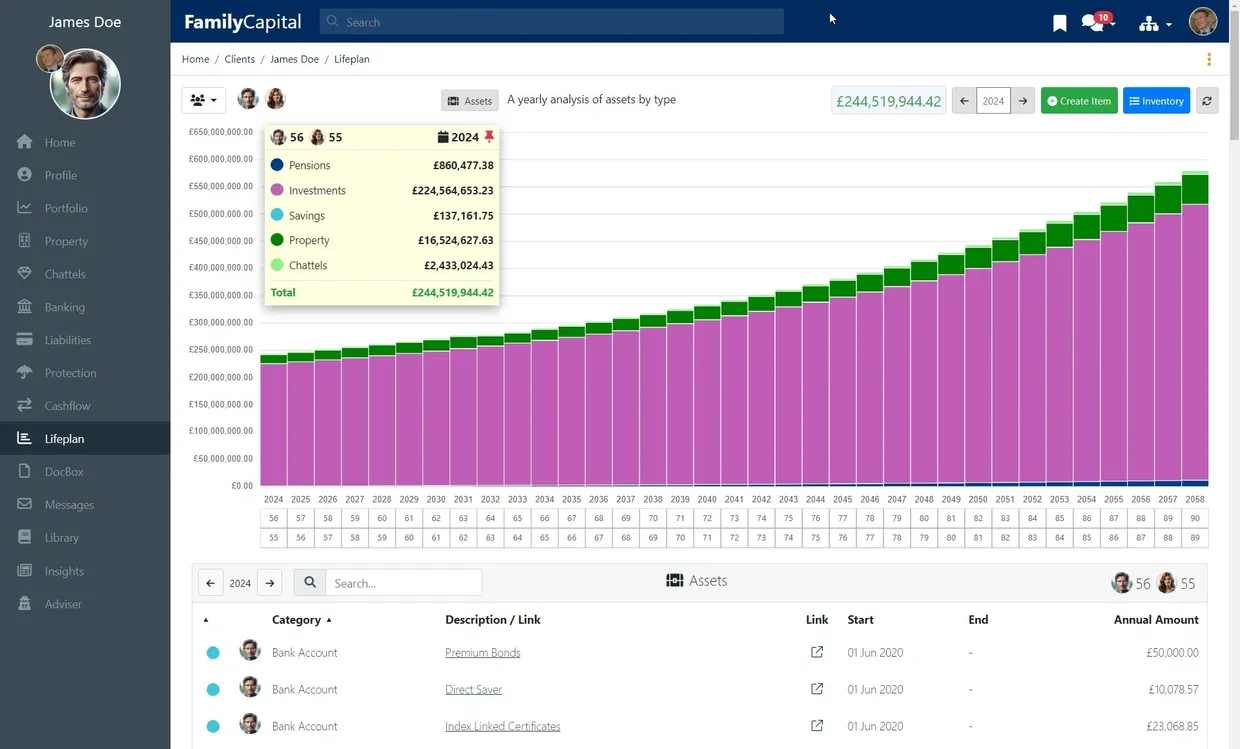This screenshot has width=1240, height=749.
Task: Expand the profile avatar menu top right
Action: [1202, 21]
